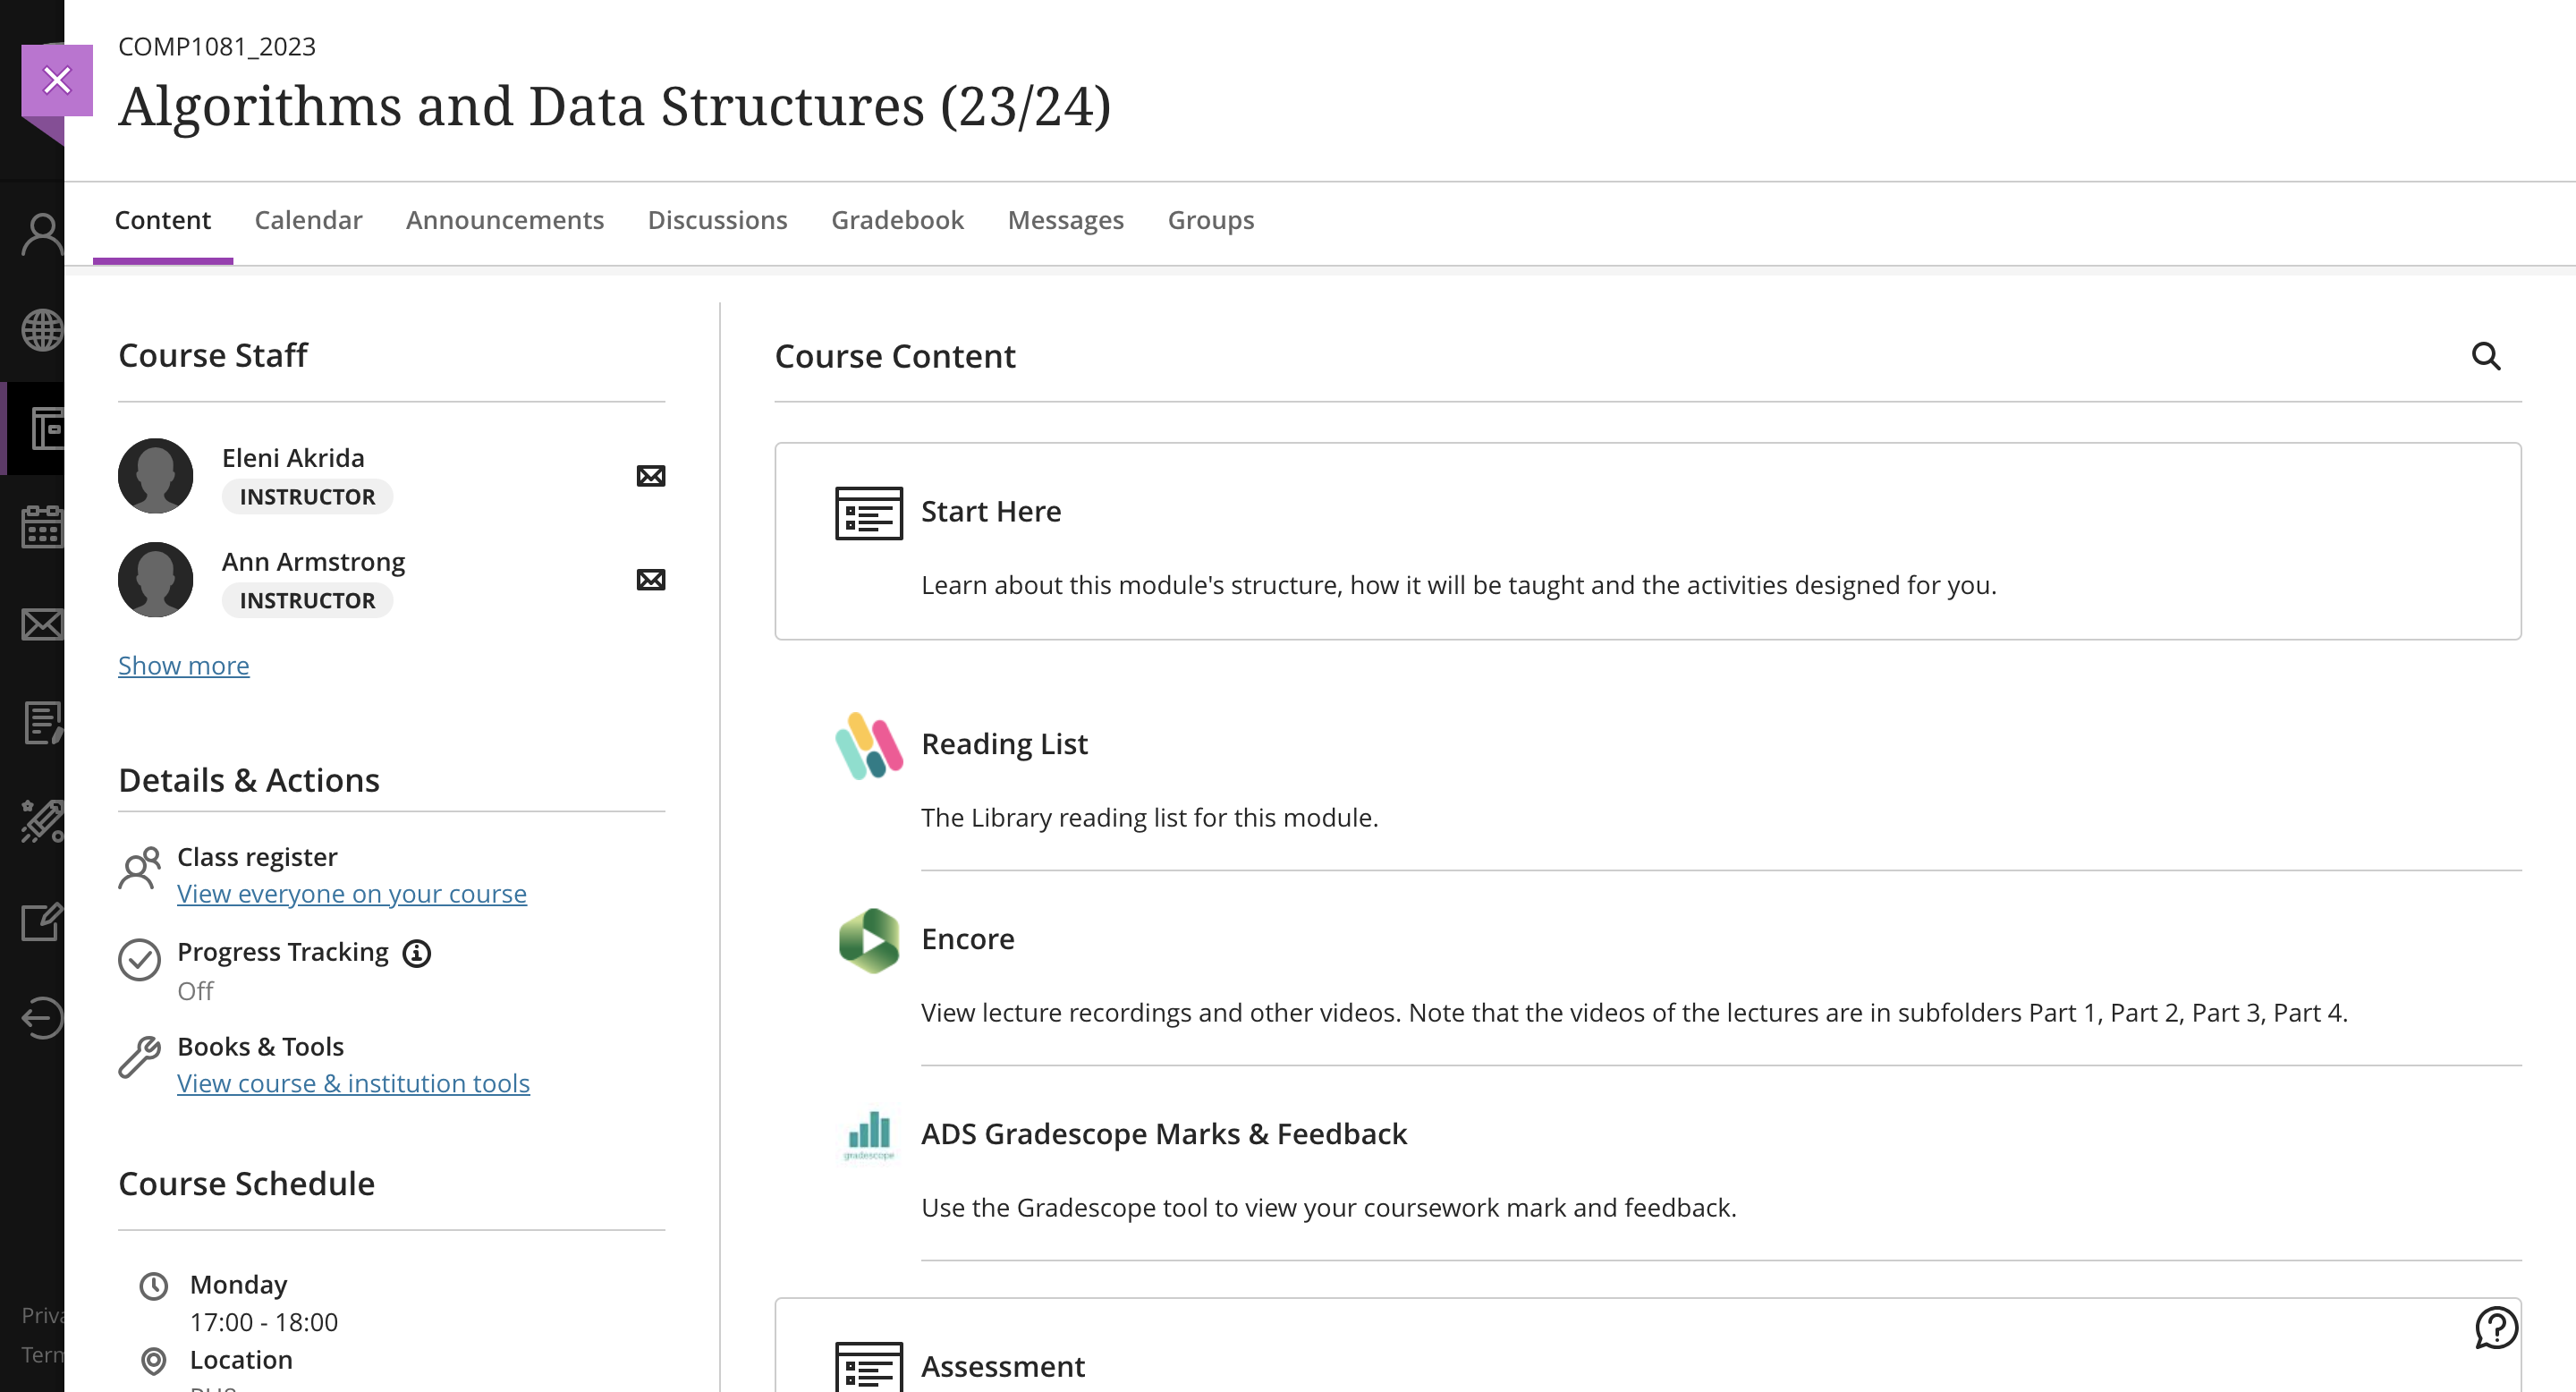This screenshot has width=2576, height=1392.
Task: Click Show more under Course Staff
Action: tap(184, 666)
